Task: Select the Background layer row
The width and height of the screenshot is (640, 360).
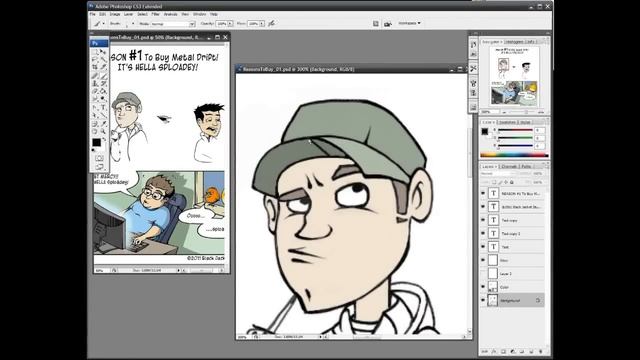Action: coord(513,300)
